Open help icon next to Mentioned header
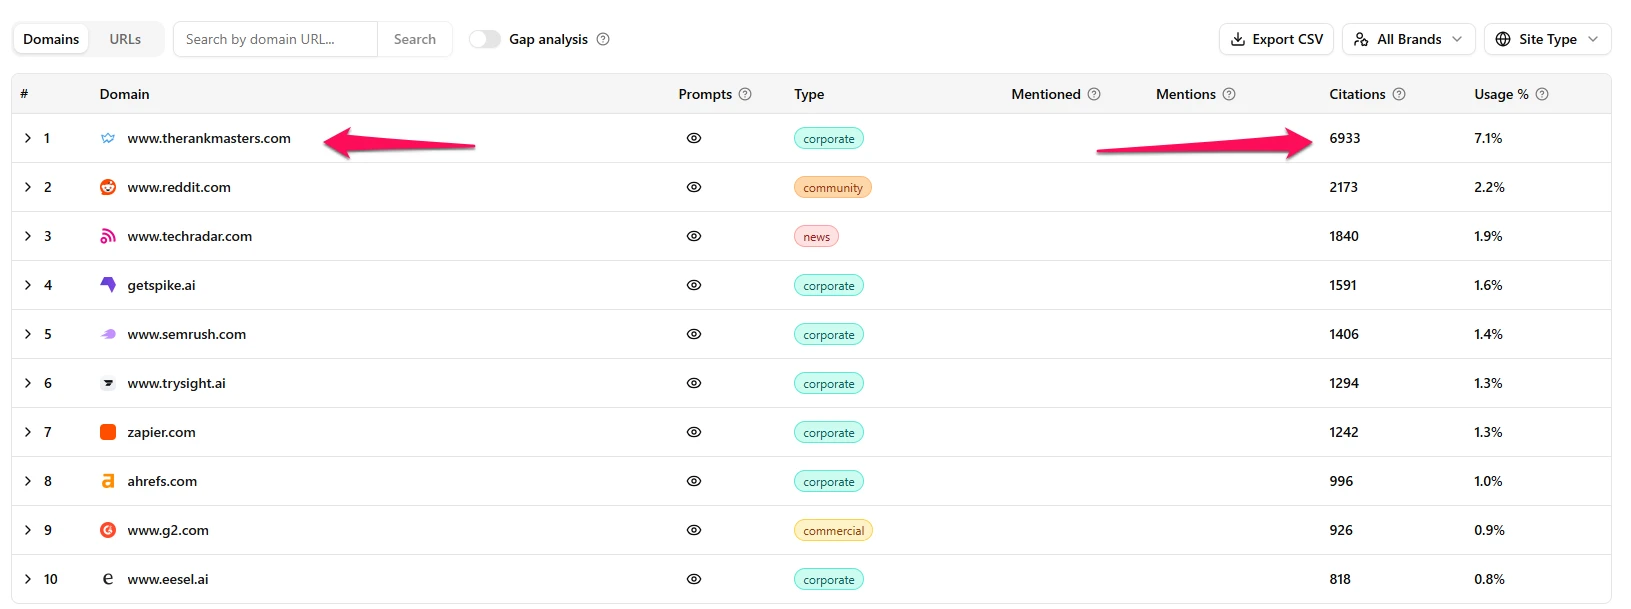Viewport: 1631px width, 609px height. [x=1094, y=94]
